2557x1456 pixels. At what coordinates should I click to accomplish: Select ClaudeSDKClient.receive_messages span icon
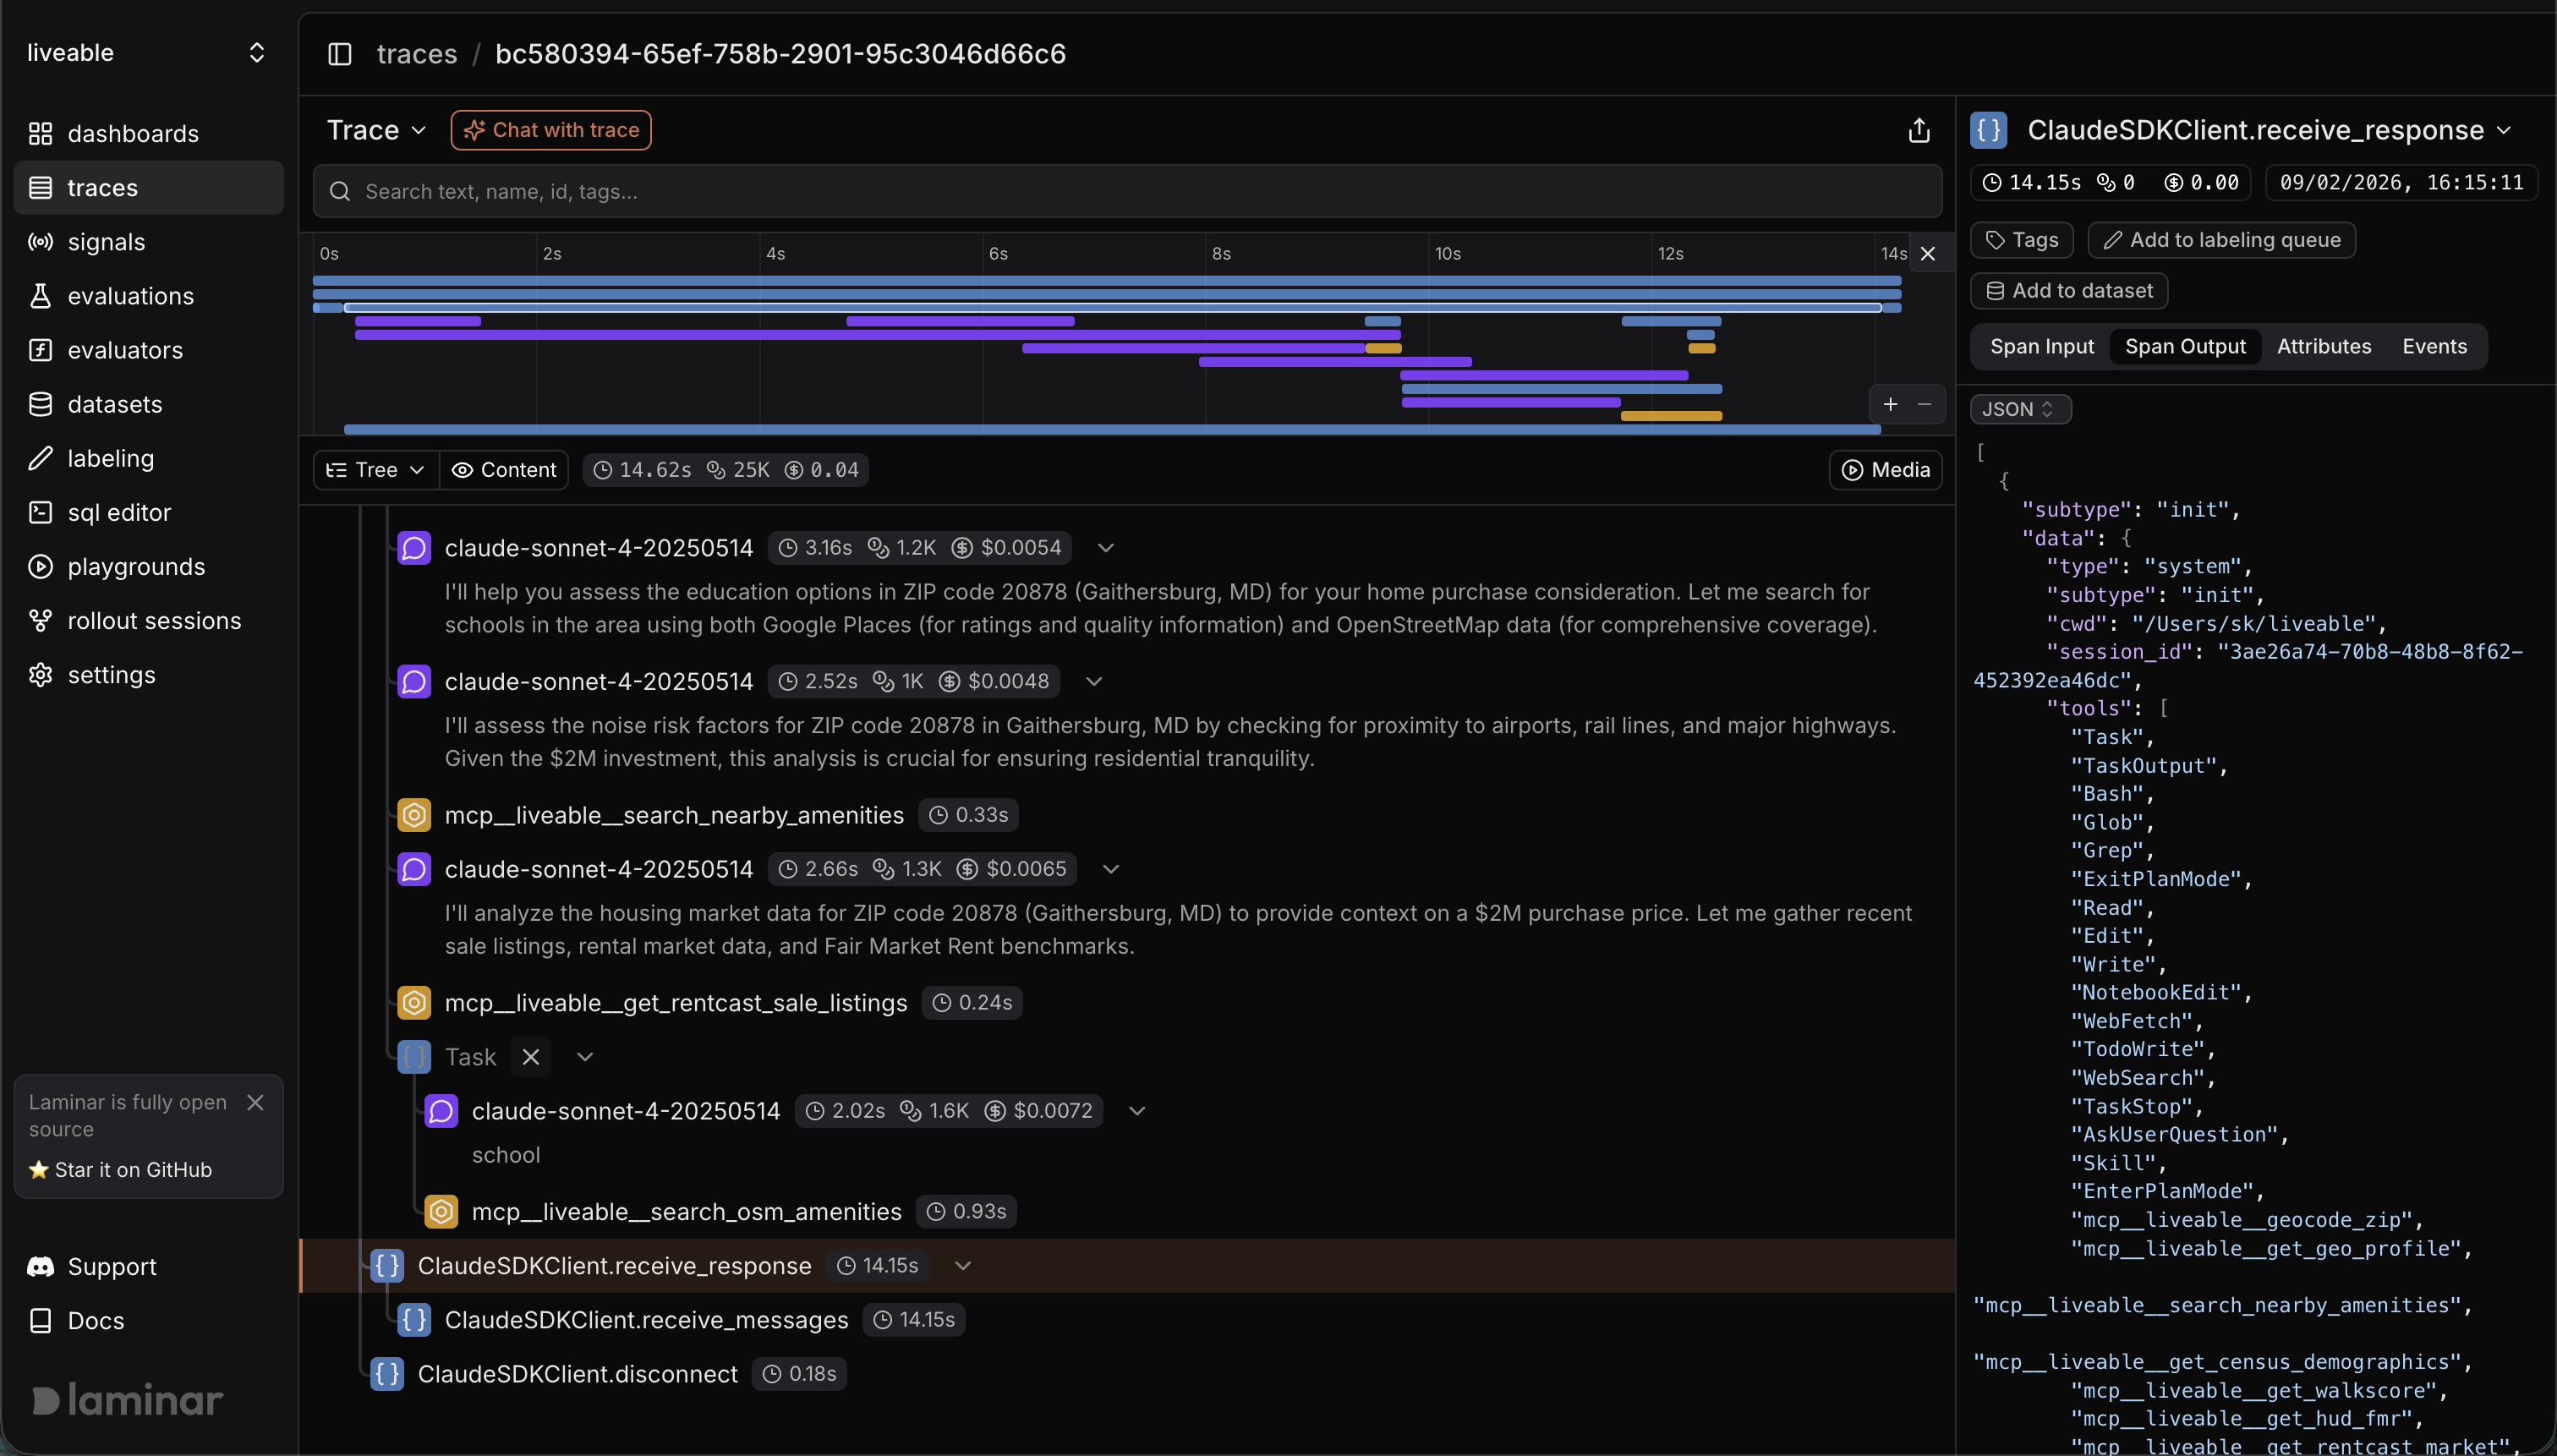(414, 1320)
